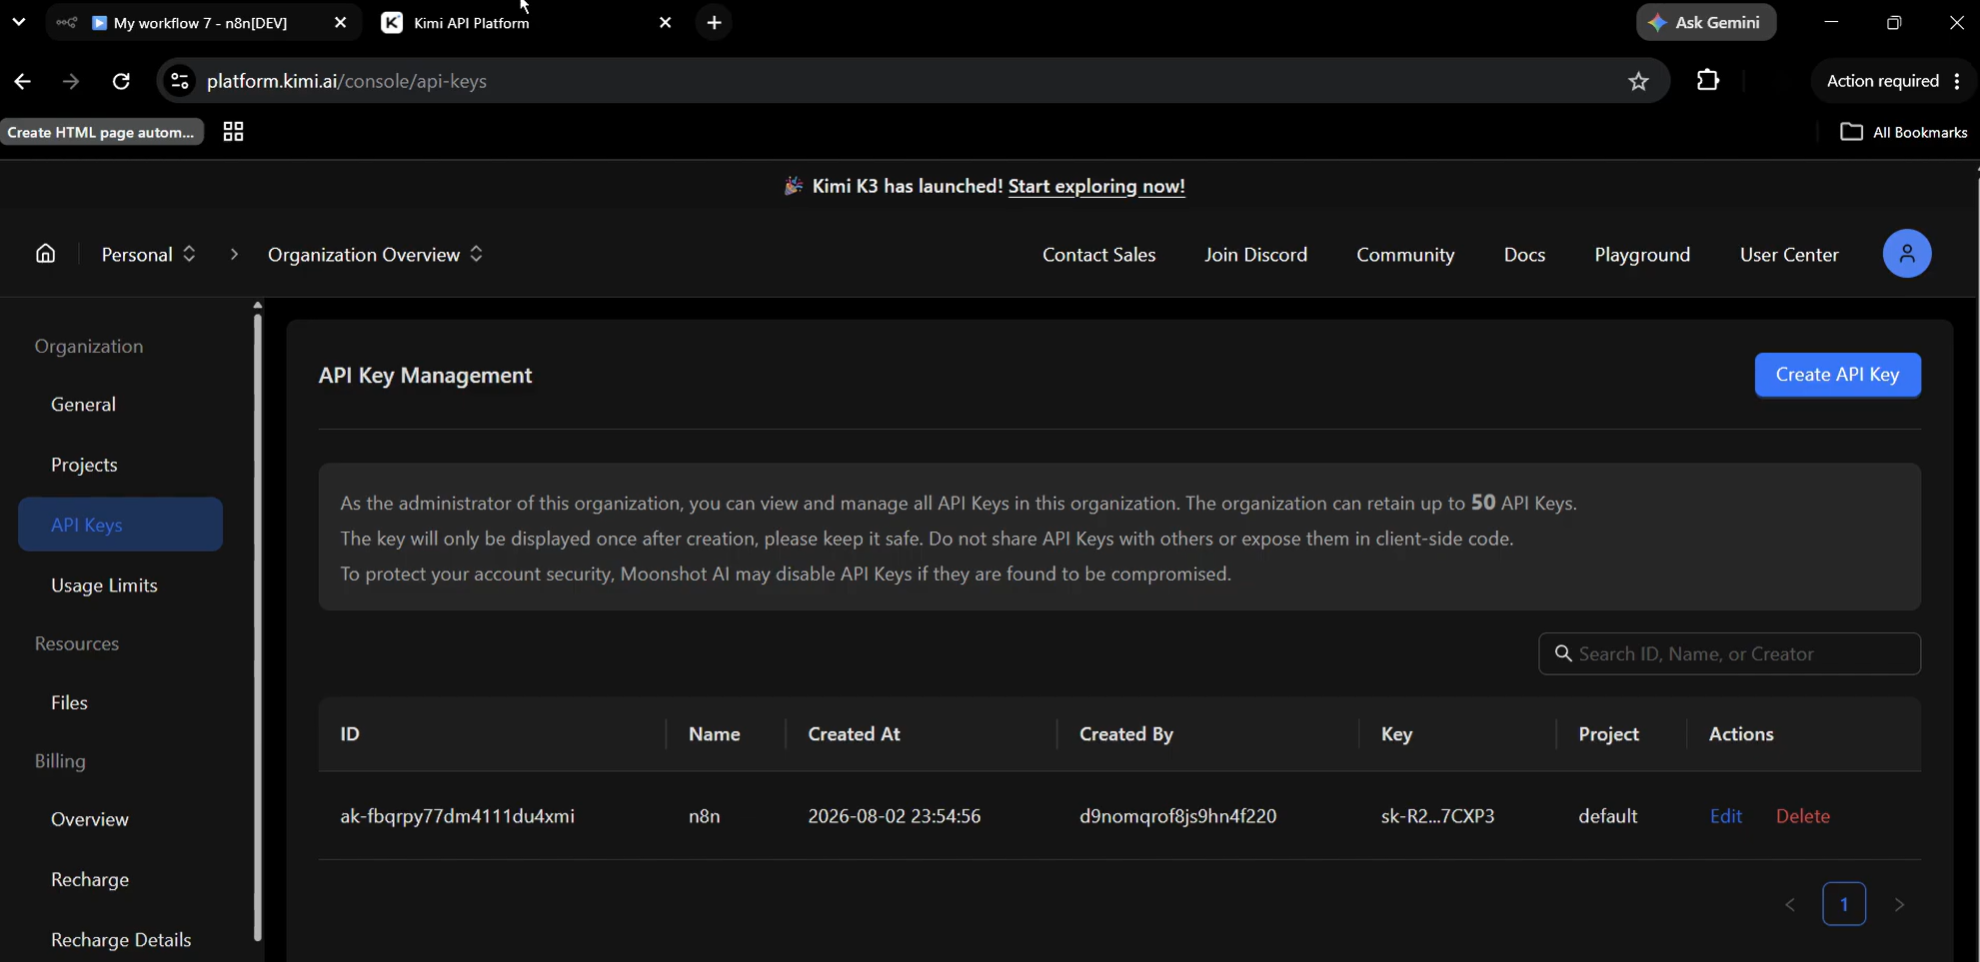Image resolution: width=1980 pixels, height=962 pixels.
Task: Click the Create API Key button
Action: pos(1837,374)
